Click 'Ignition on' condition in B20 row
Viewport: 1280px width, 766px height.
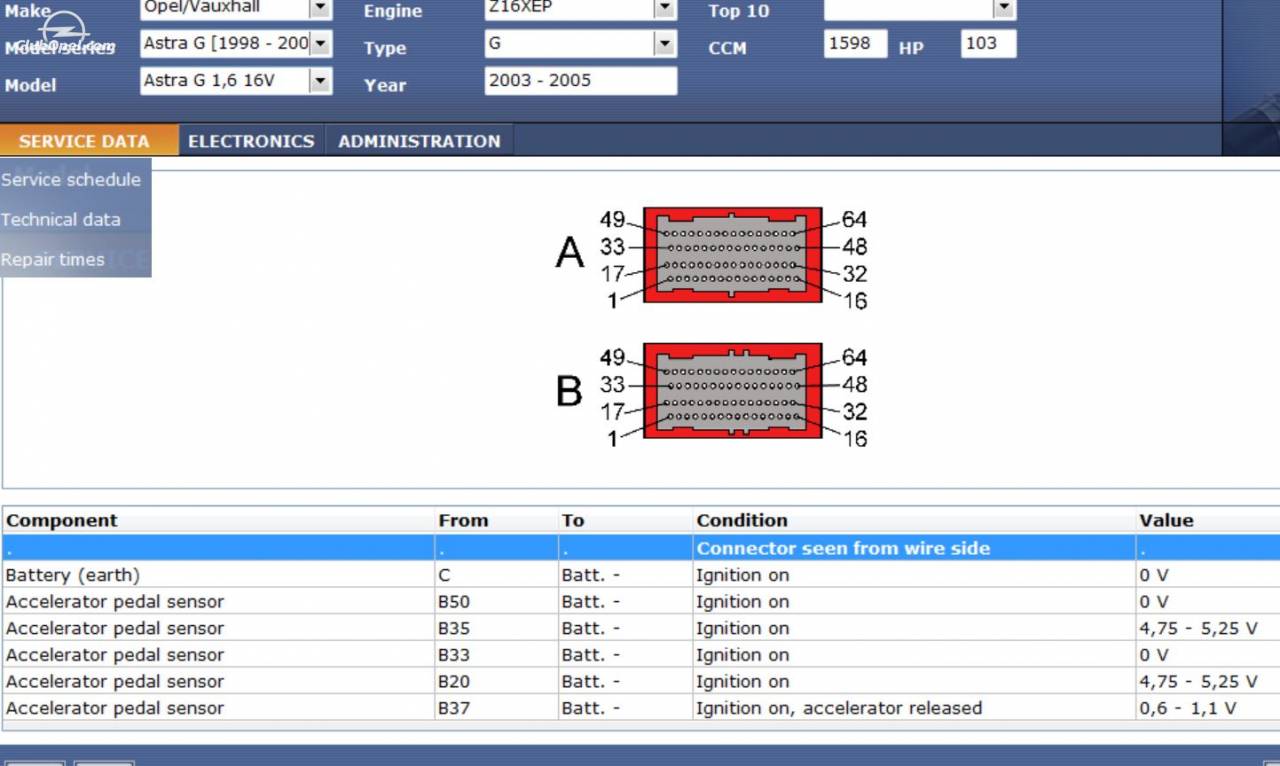click(743, 682)
